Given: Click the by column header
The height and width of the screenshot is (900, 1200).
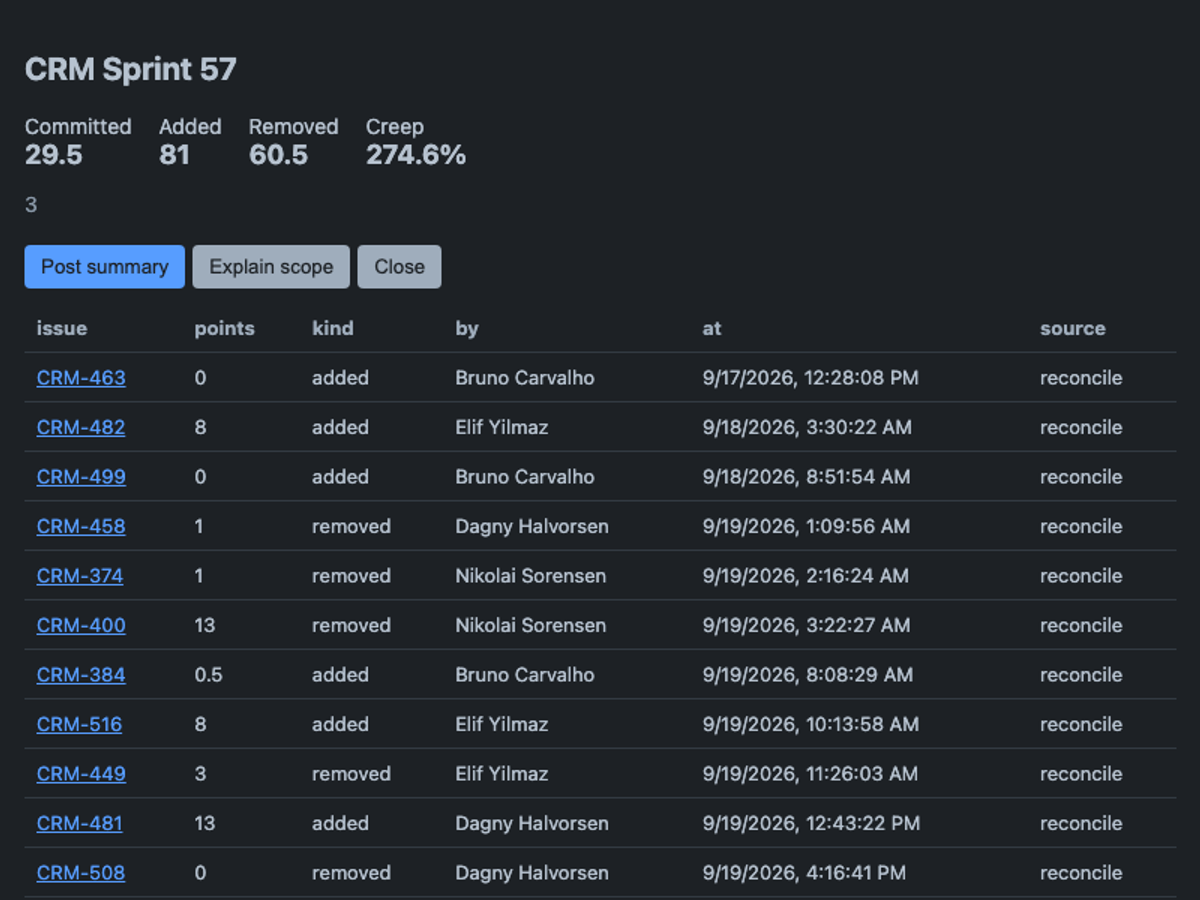Looking at the screenshot, I should coord(467,328).
